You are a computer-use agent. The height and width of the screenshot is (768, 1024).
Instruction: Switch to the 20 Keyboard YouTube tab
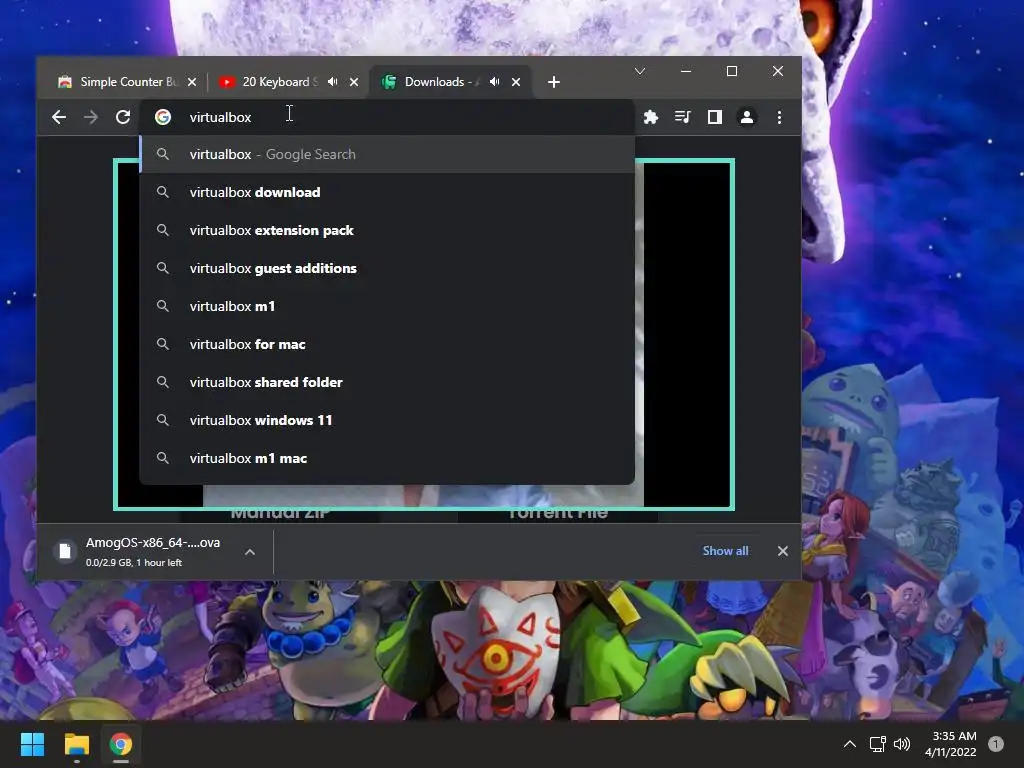(289, 82)
